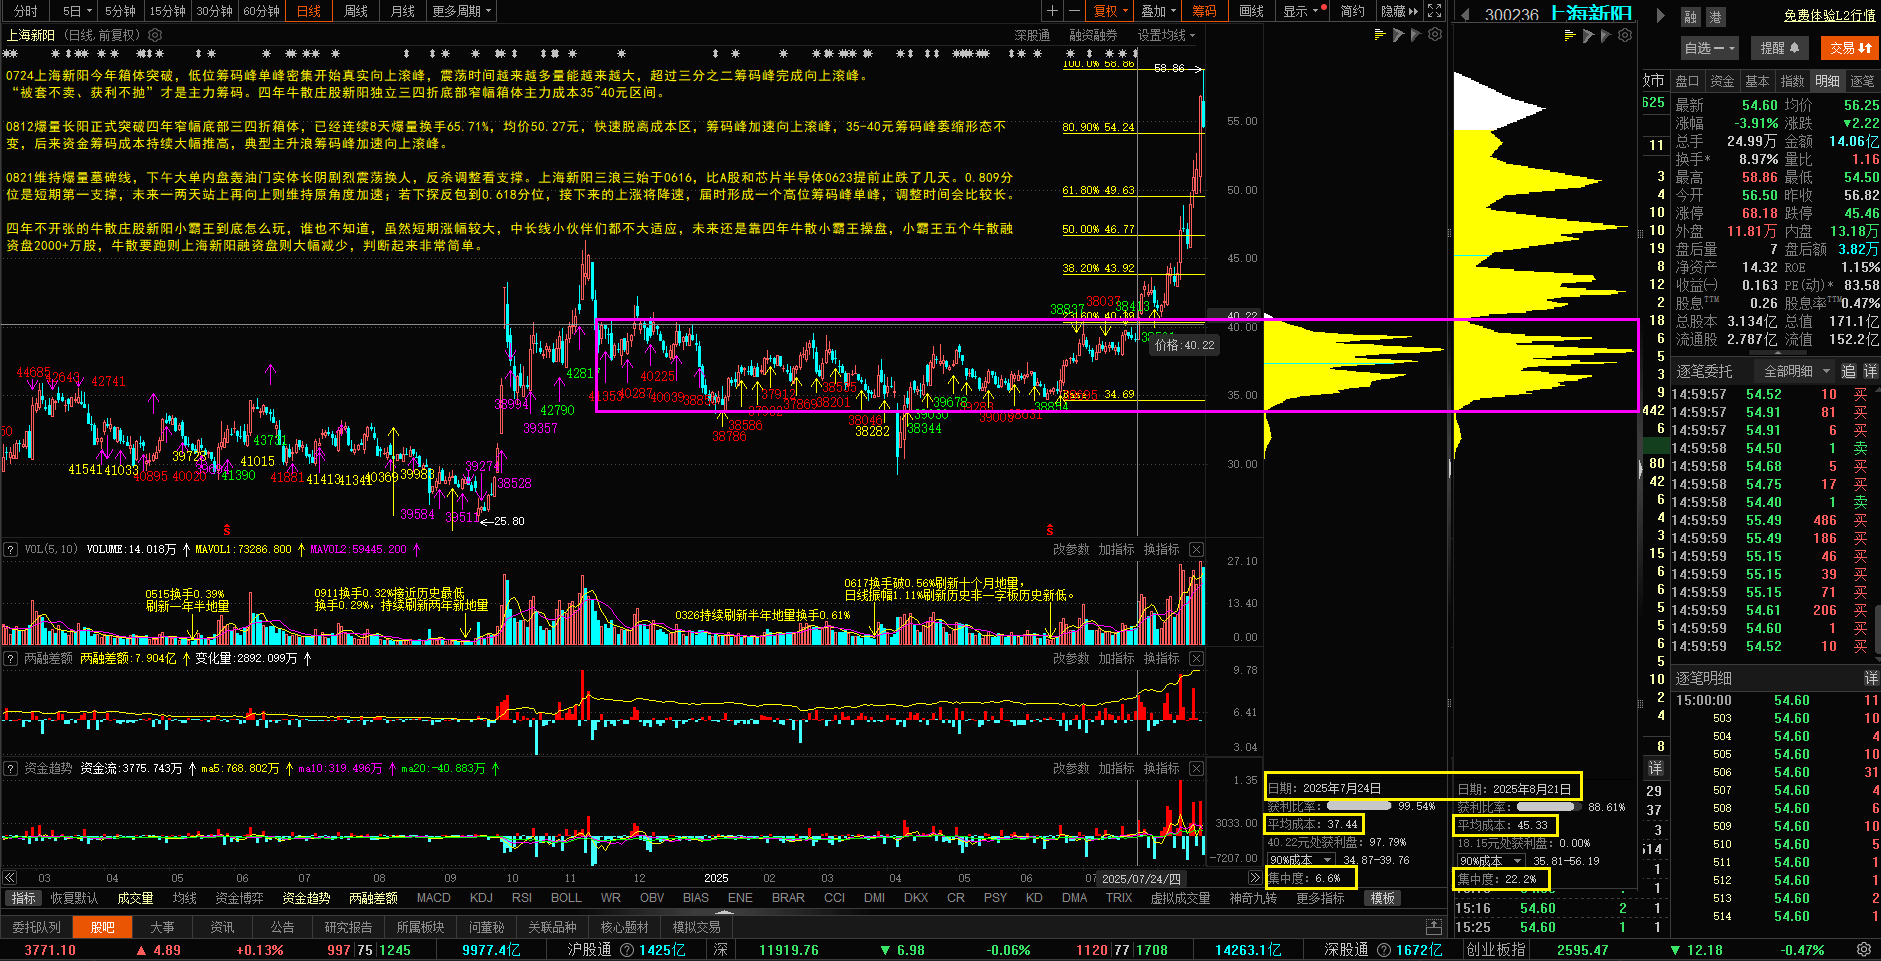Click 改参数 in VOL panel
Viewport: 1881px width, 961px height.
pyautogui.click(x=1071, y=550)
